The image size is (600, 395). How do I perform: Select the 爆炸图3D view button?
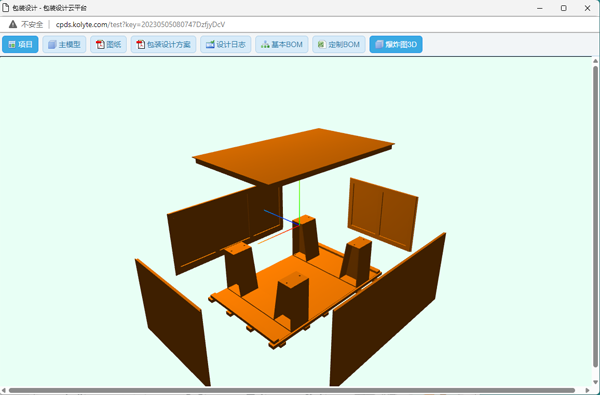point(396,44)
